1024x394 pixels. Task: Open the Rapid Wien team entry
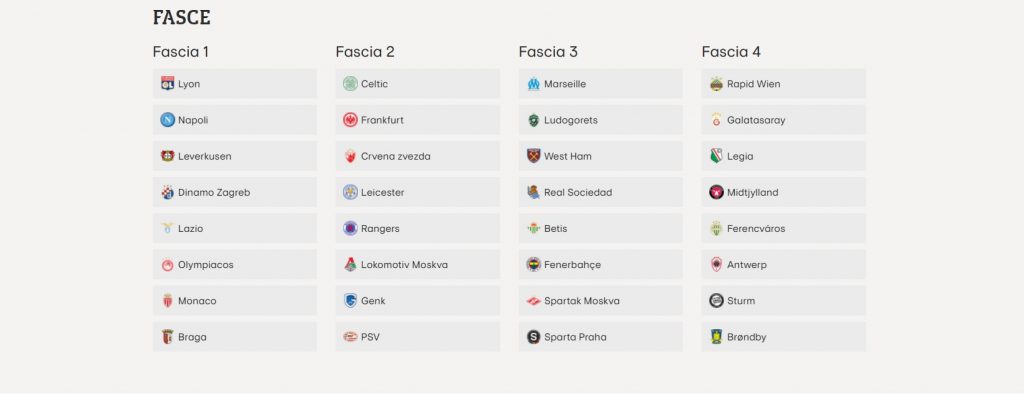(784, 84)
